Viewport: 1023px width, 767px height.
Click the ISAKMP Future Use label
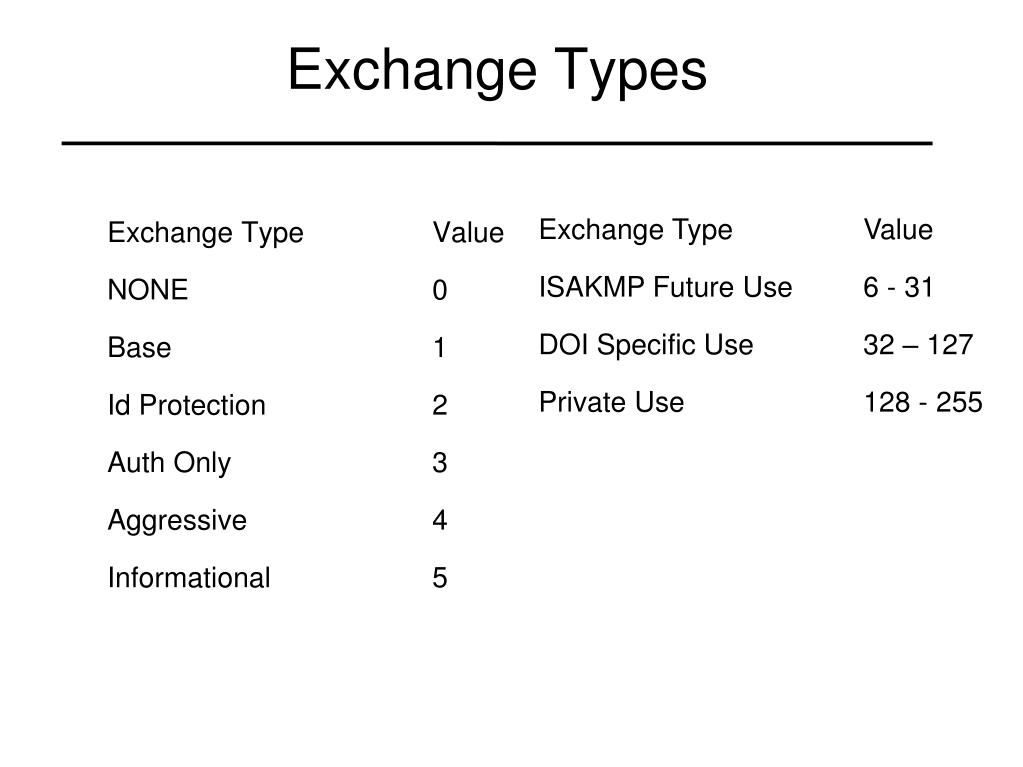[665, 287]
